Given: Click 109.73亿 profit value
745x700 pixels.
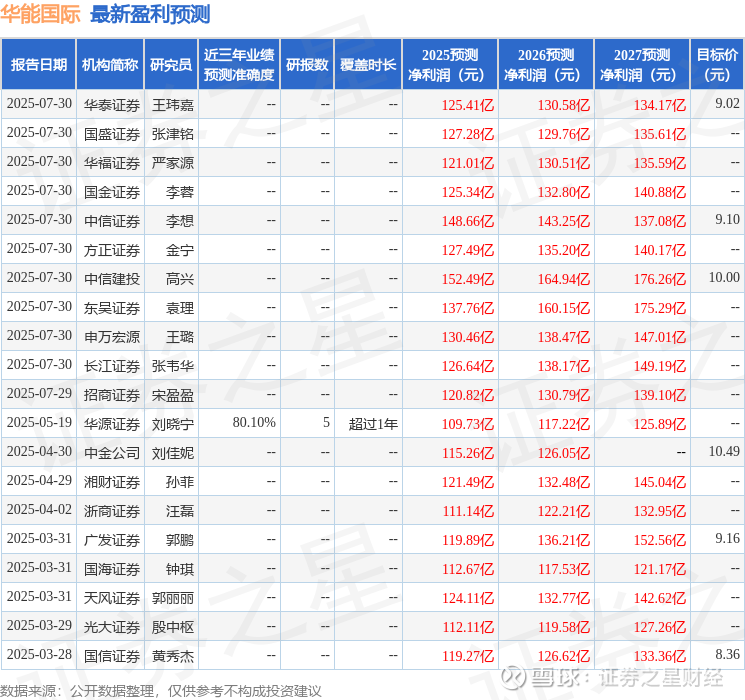Looking at the screenshot, I should pyautogui.click(x=468, y=424).
